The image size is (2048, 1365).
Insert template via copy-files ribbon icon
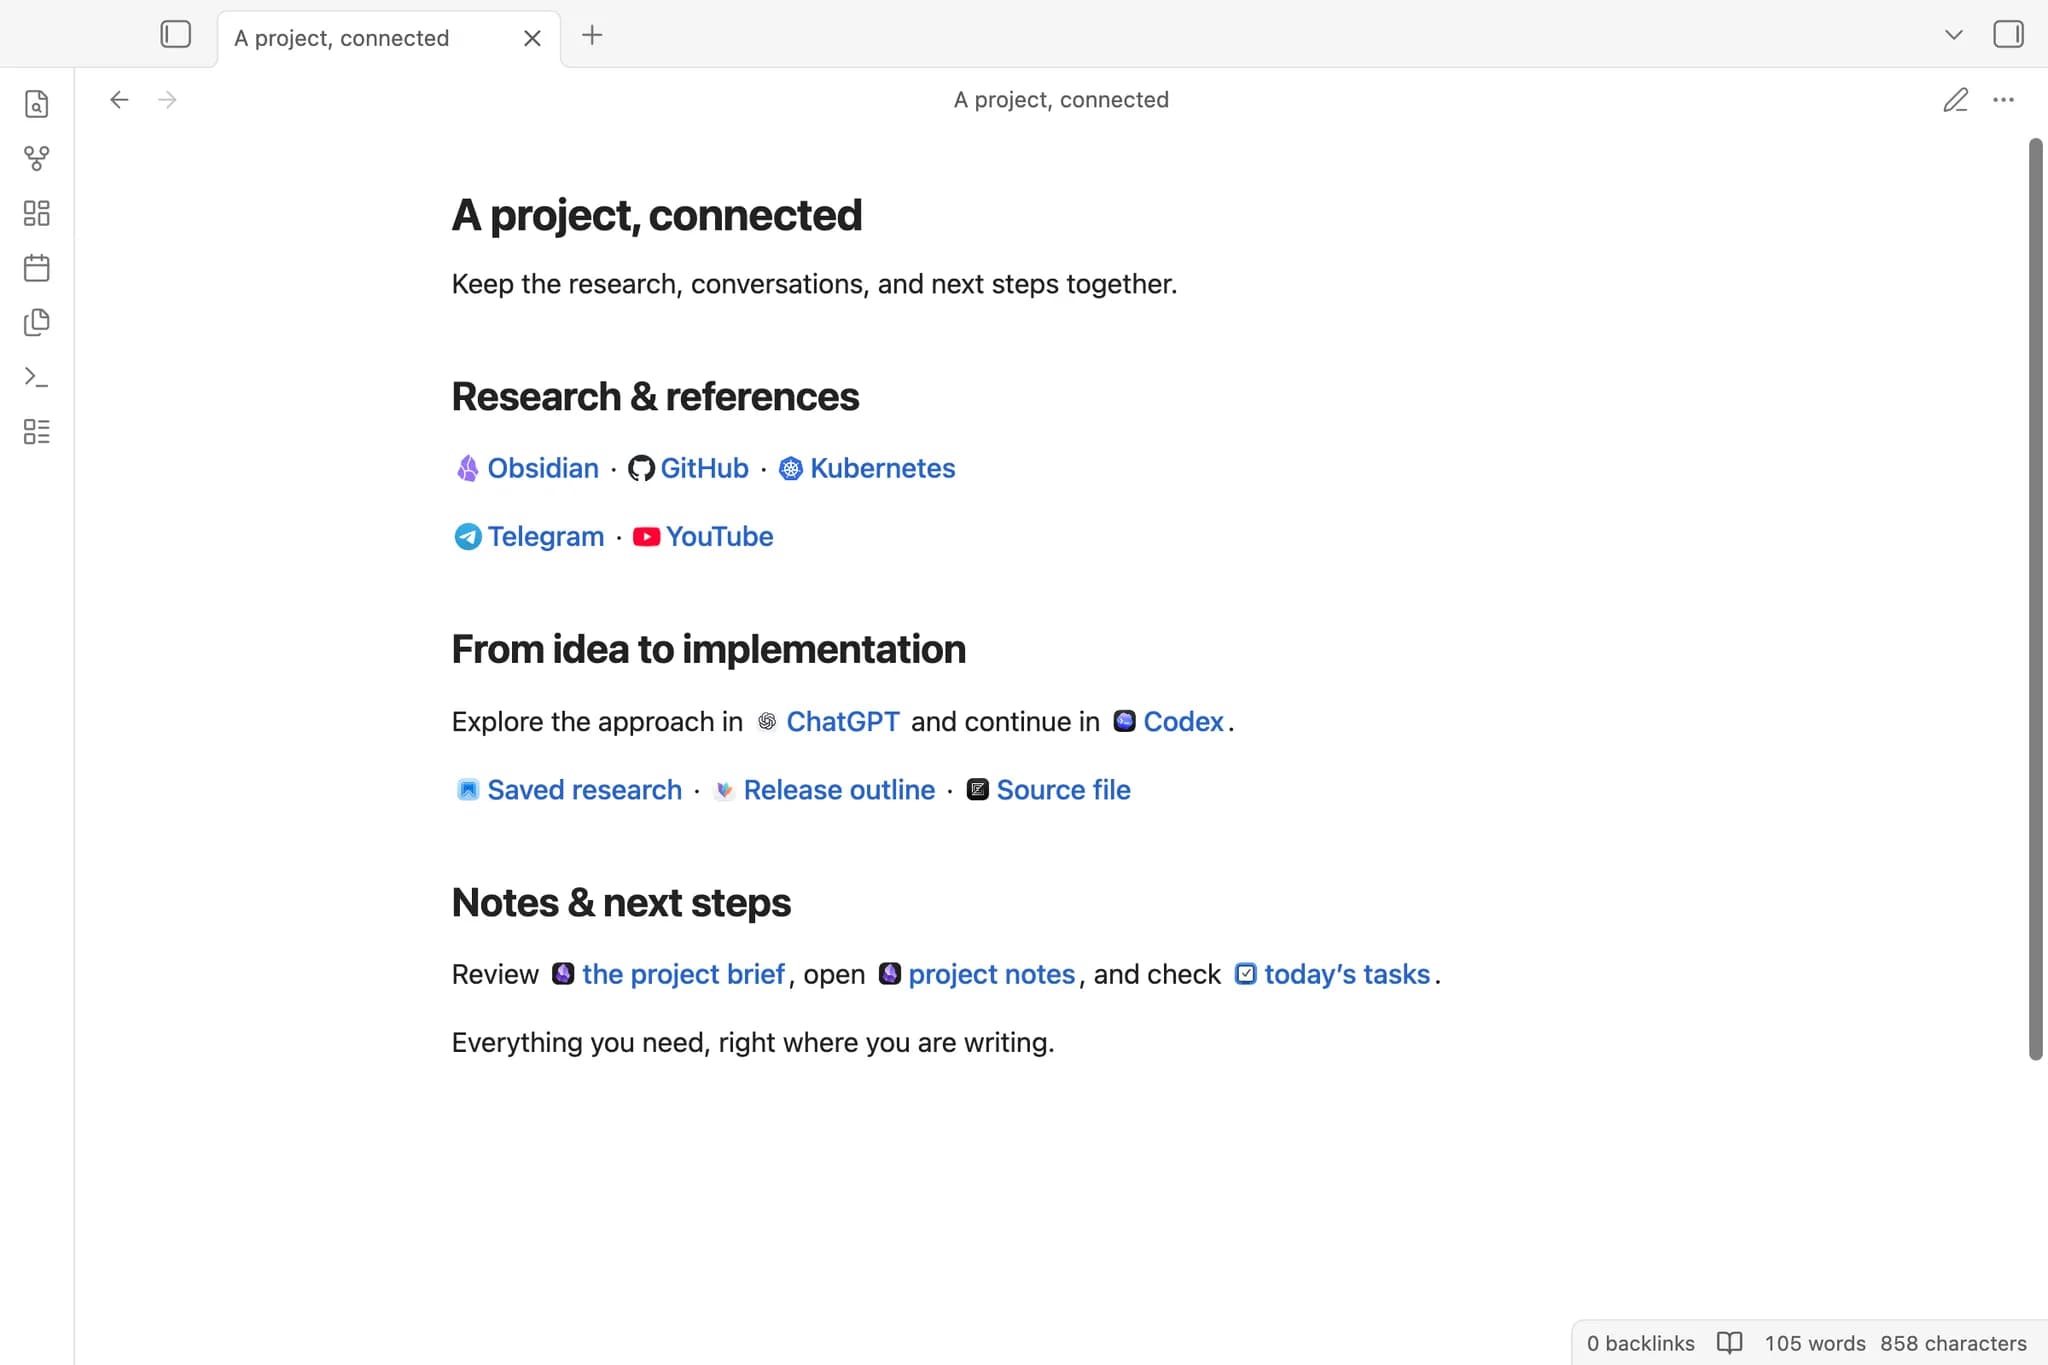click(x=37, y=322)
